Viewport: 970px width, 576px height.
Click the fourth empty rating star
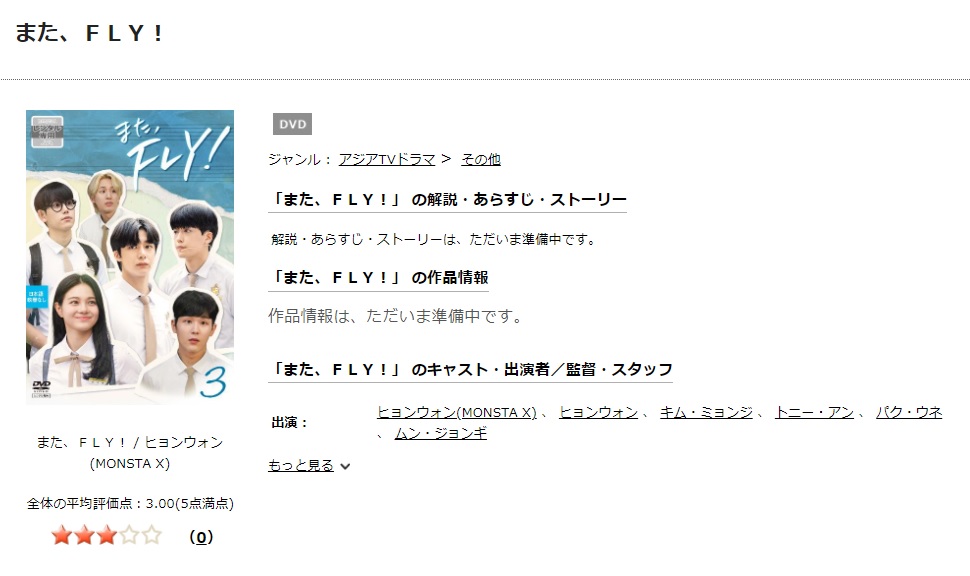[129, 535]
